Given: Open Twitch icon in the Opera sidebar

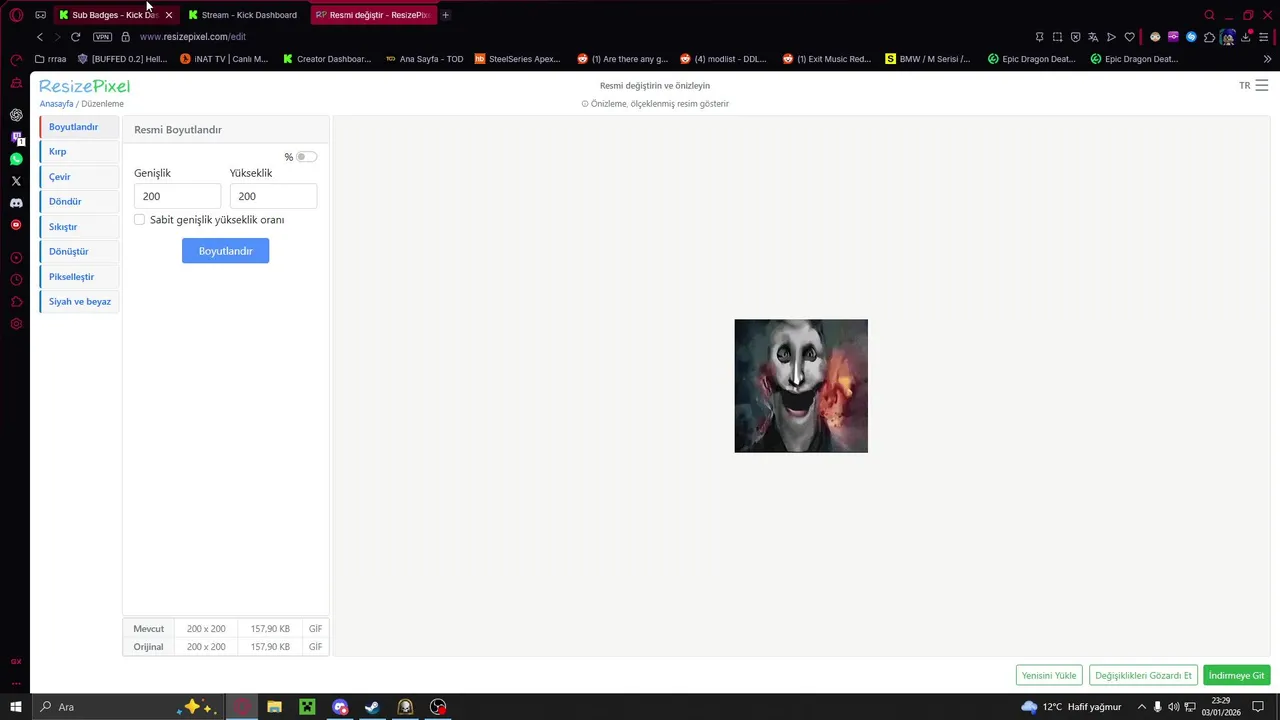Looking at the screenshot, I should [x=16, y=137].
